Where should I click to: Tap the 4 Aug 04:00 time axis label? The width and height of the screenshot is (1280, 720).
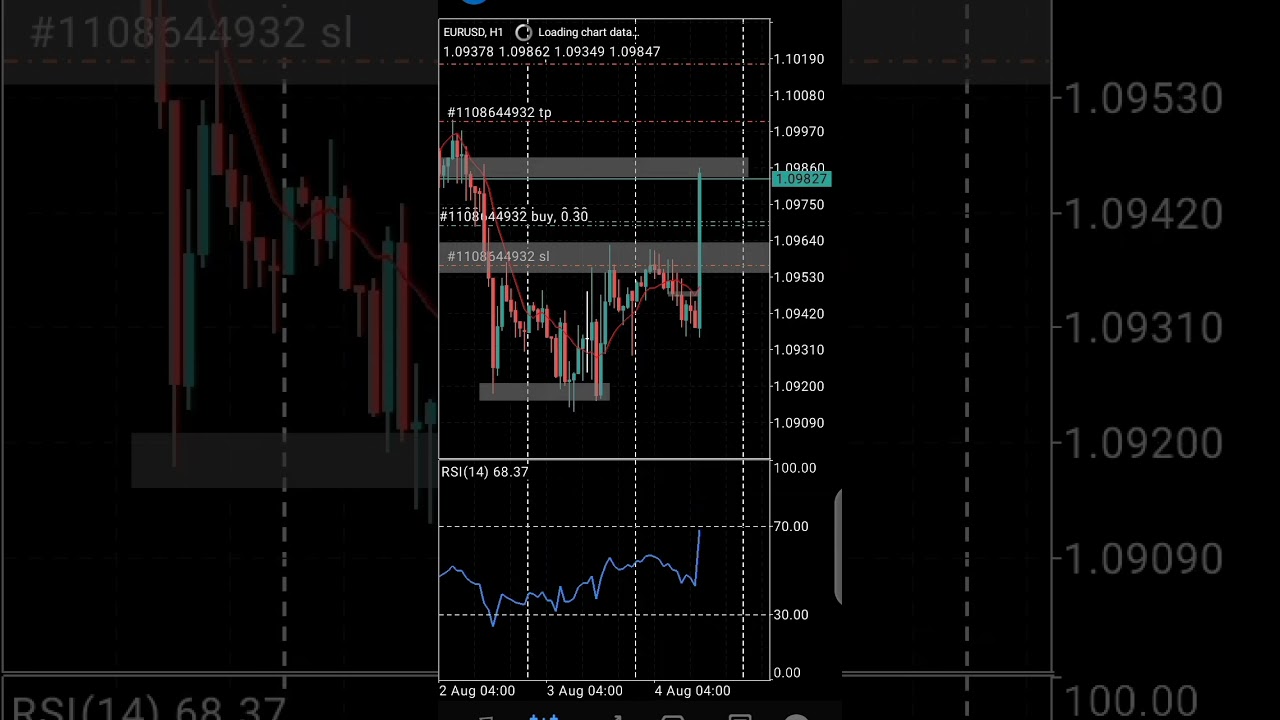click(692, 691)
